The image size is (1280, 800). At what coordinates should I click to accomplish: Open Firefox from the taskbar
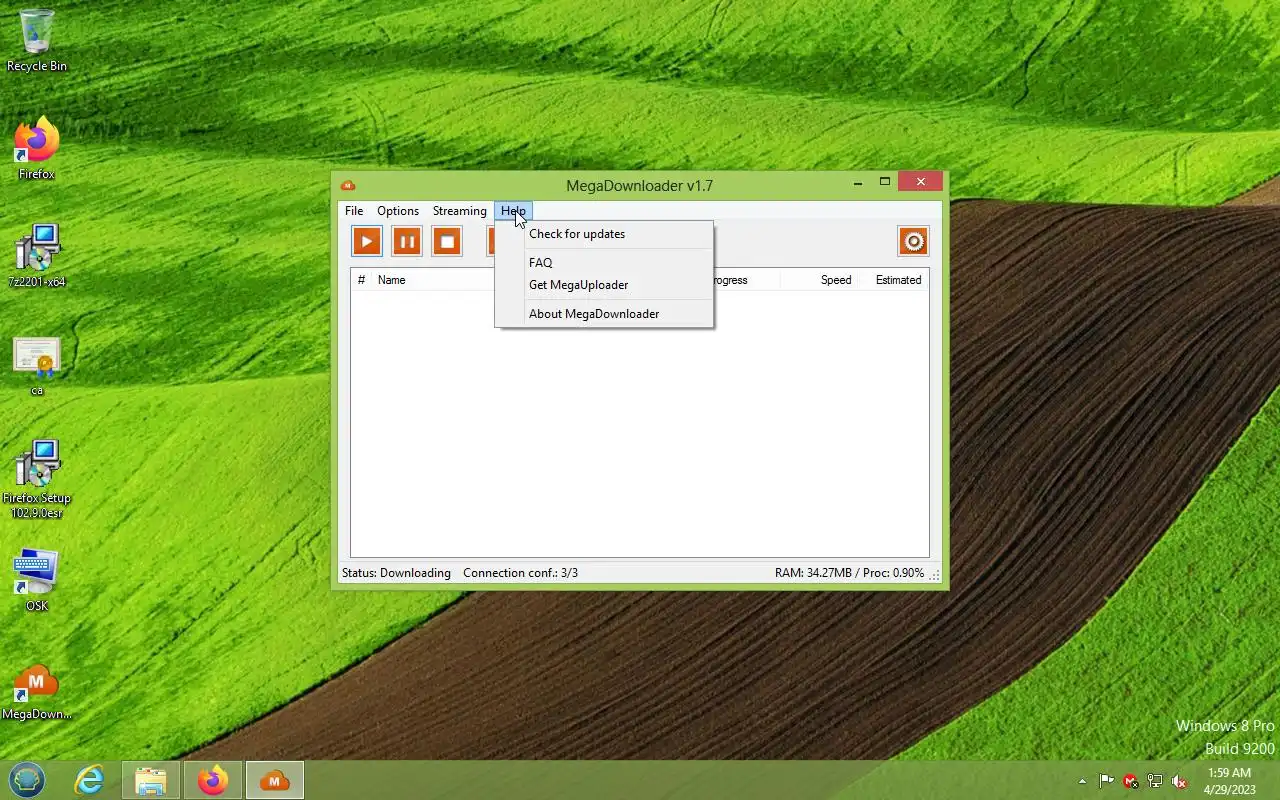click(212, 780)
